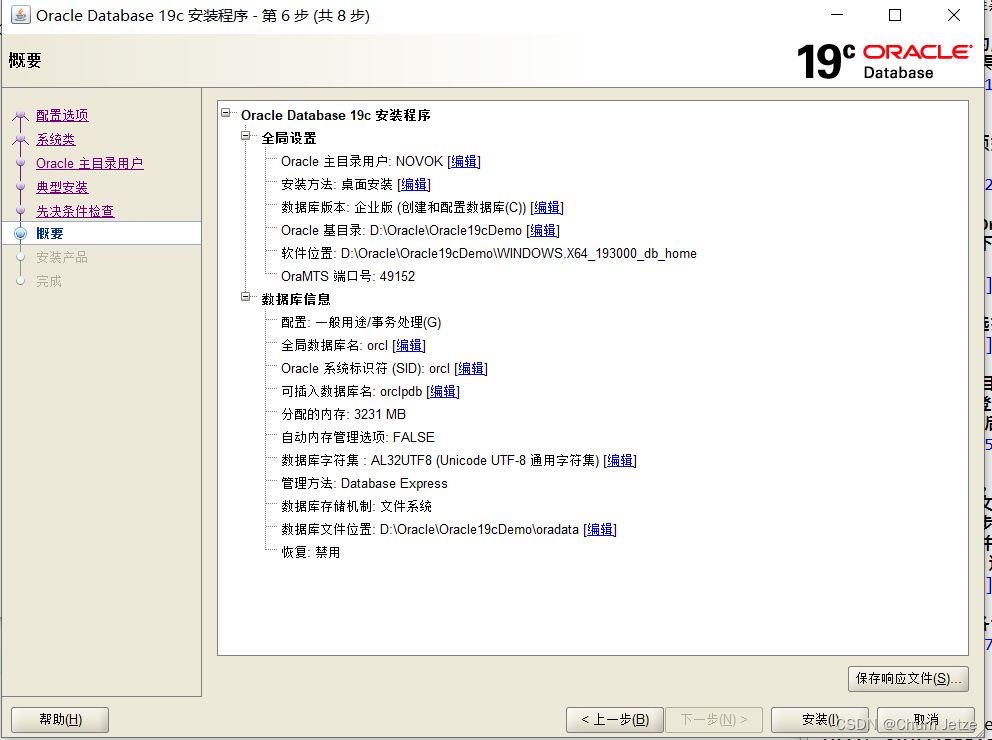Collapse the 数据库信息 section
The width and height of the screenshot is (992, 740).
click(x=245, y=298)
